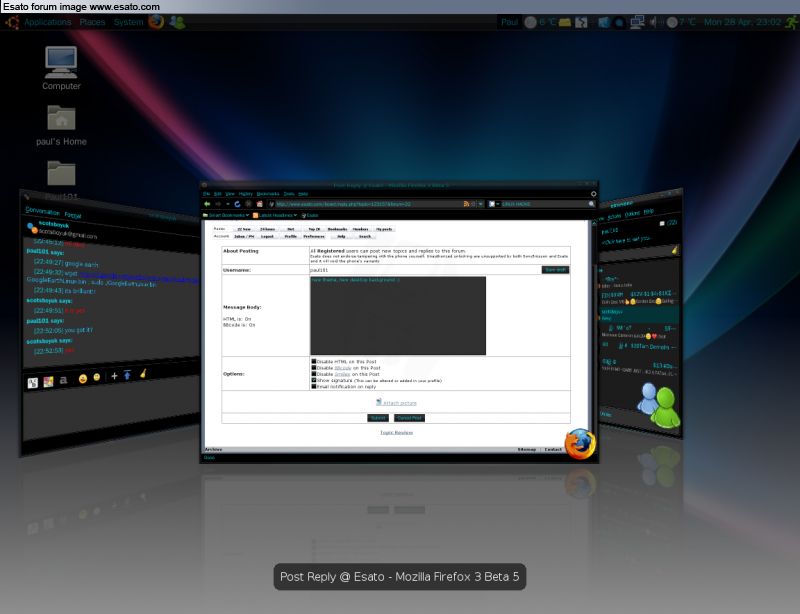The width and height of the screenshot is (800, 614).
Task: Enable Email notification on reply checkbox
Action: (314, 386)
